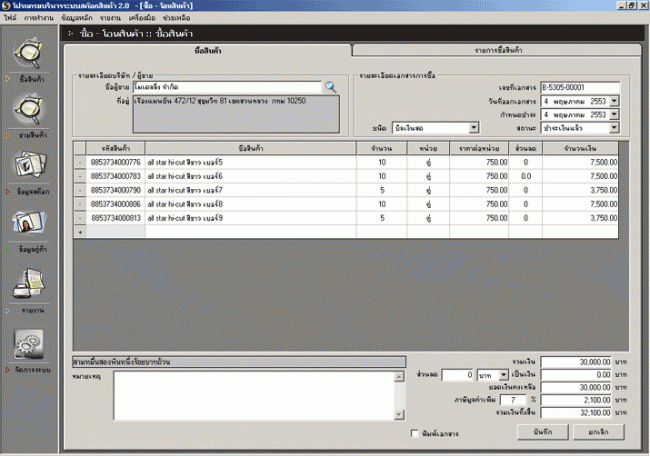Click the plus icon to add new row
The image size is (650, 456).
(x=80, y=232)
